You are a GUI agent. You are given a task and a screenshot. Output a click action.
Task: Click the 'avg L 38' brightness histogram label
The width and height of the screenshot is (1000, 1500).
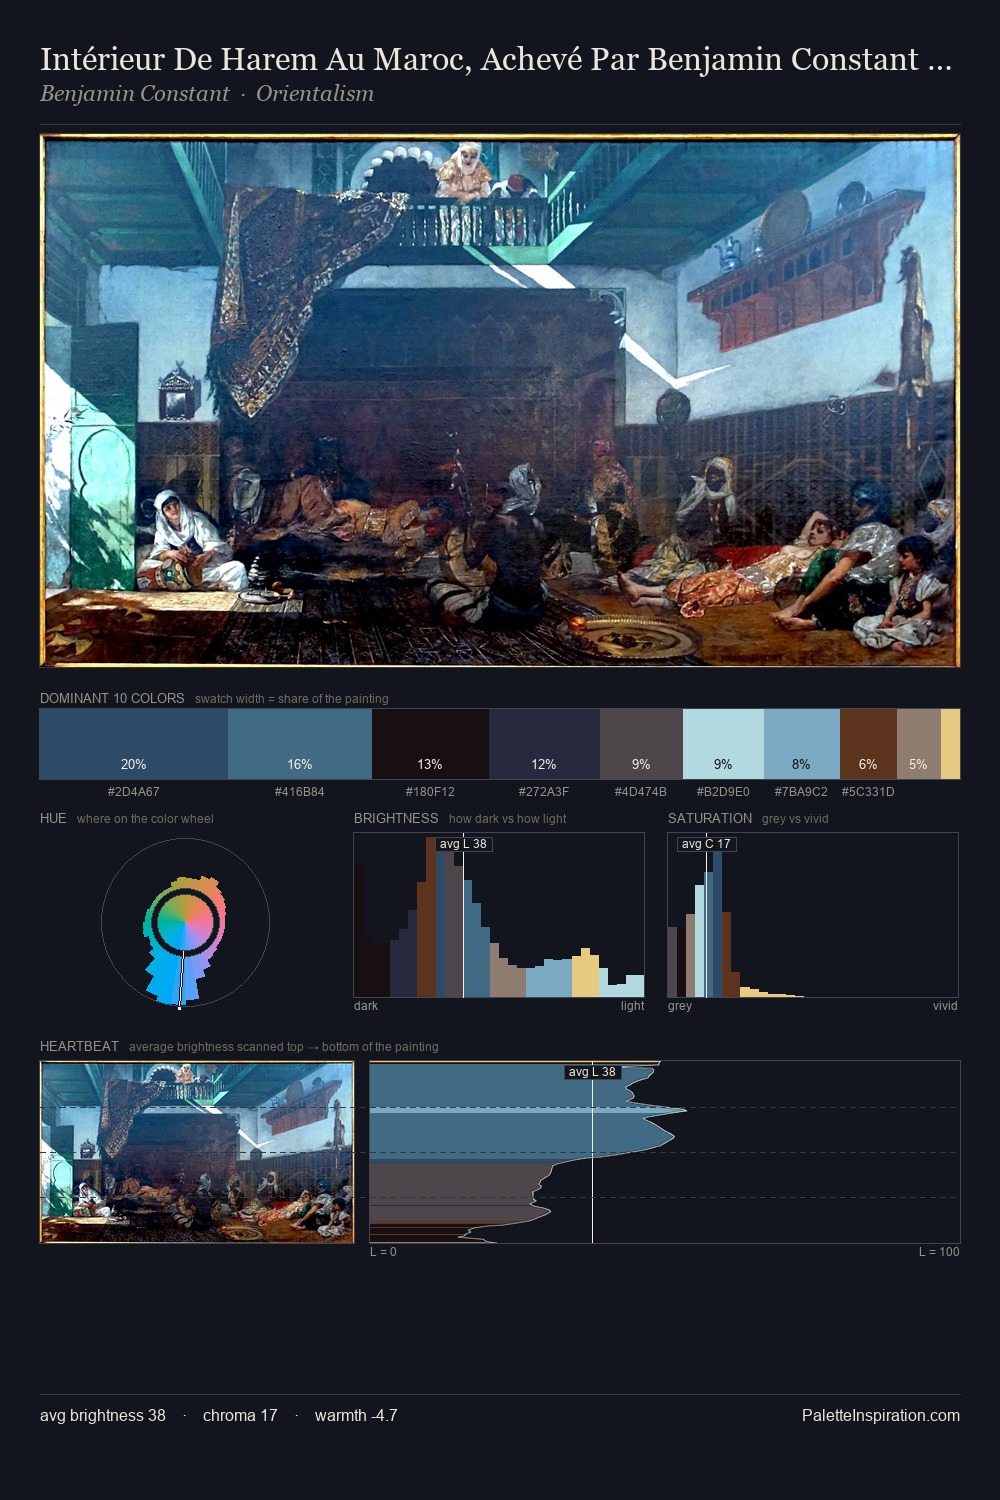coord(463,844)
